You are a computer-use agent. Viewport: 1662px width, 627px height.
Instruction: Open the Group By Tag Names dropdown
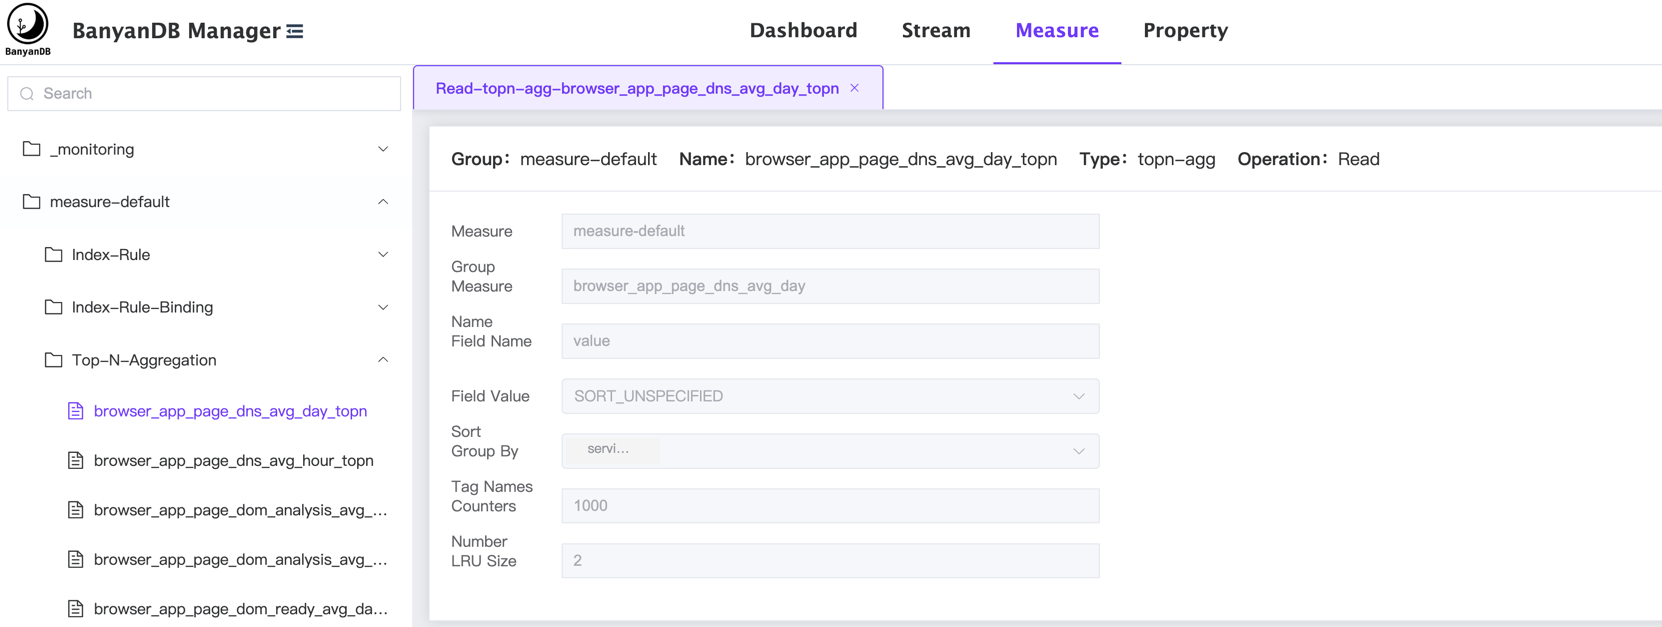829,451
